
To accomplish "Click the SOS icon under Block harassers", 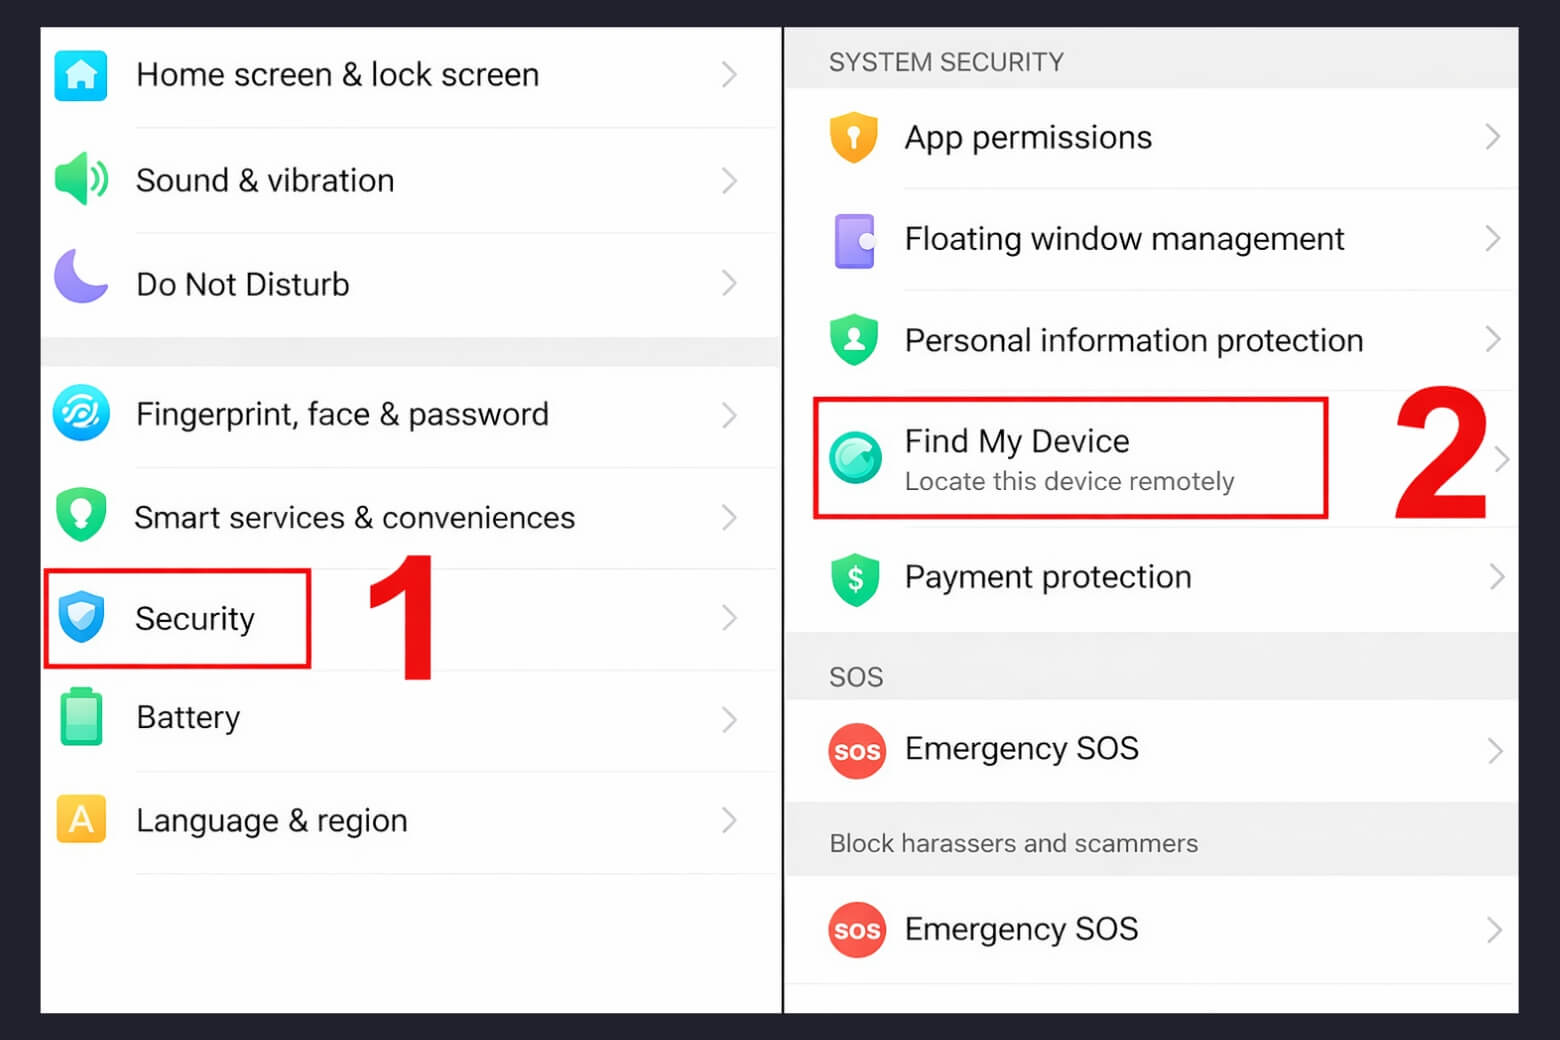I will [857, 930].
